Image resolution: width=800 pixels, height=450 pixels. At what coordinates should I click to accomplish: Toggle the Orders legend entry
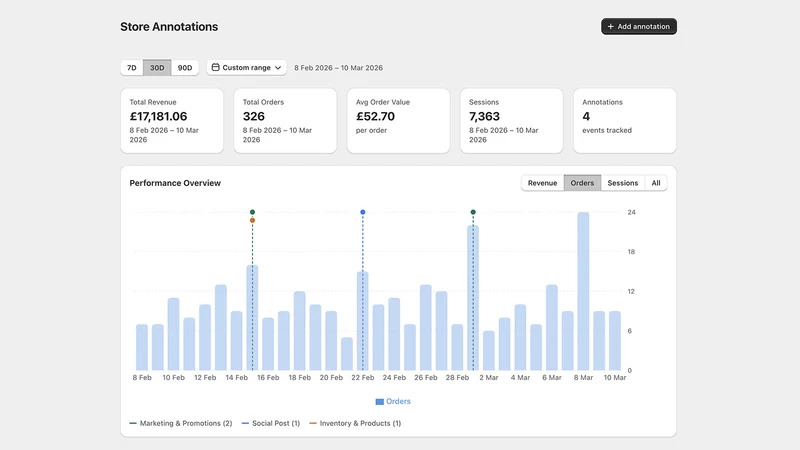[x=393, y=402]
